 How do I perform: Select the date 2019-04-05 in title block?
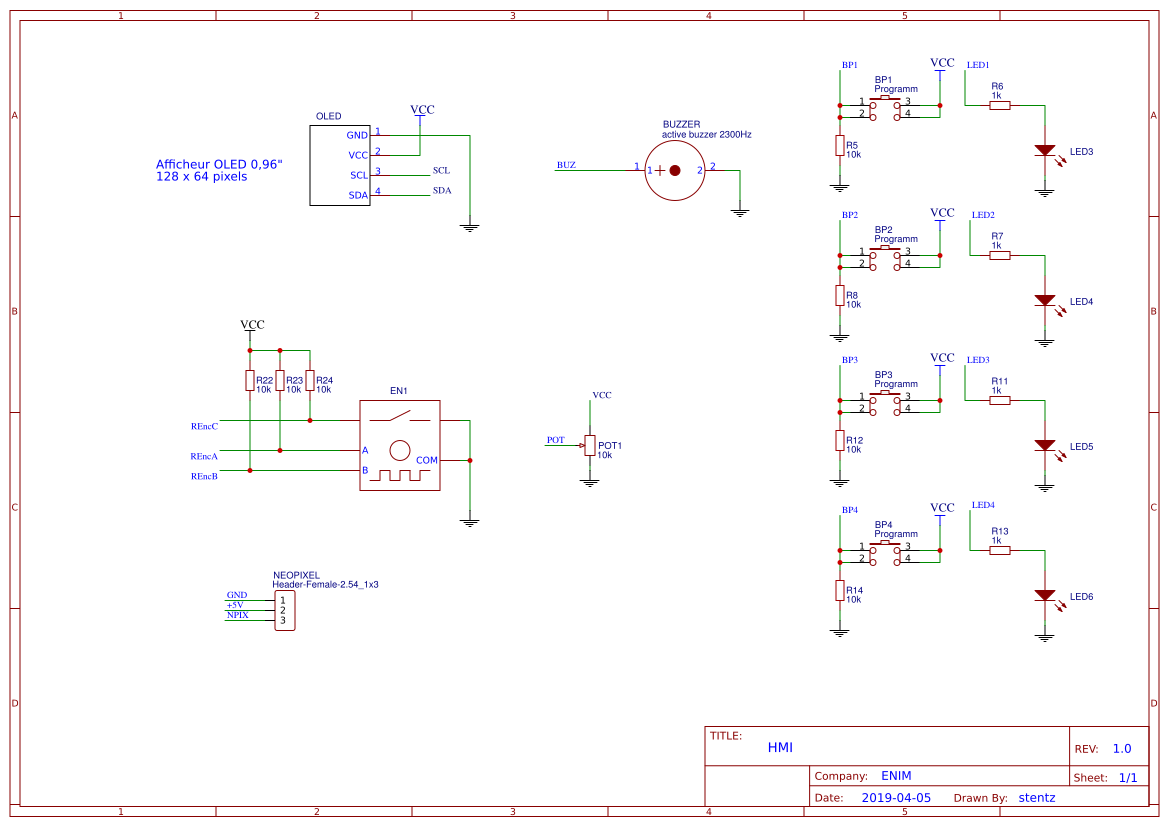(x=897, y=797)
